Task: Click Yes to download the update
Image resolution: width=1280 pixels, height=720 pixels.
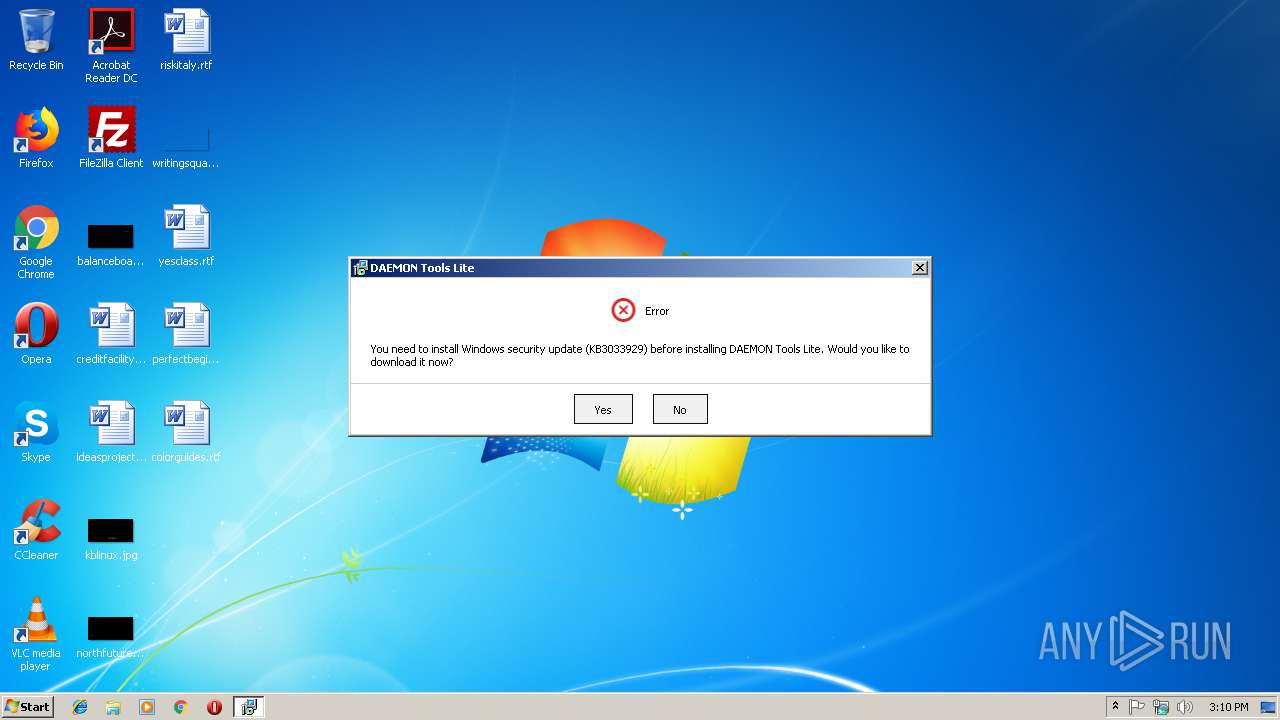Action: (603, 409)
